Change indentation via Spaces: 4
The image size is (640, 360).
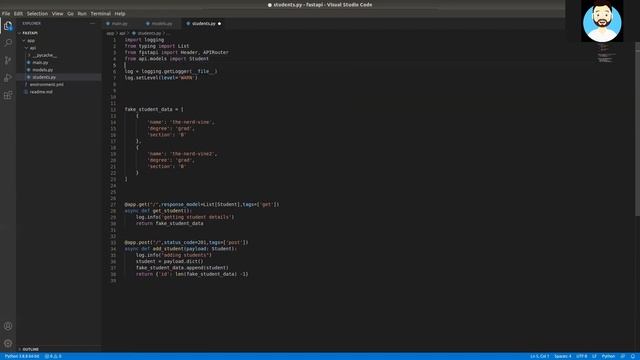(x=562, y=356)
